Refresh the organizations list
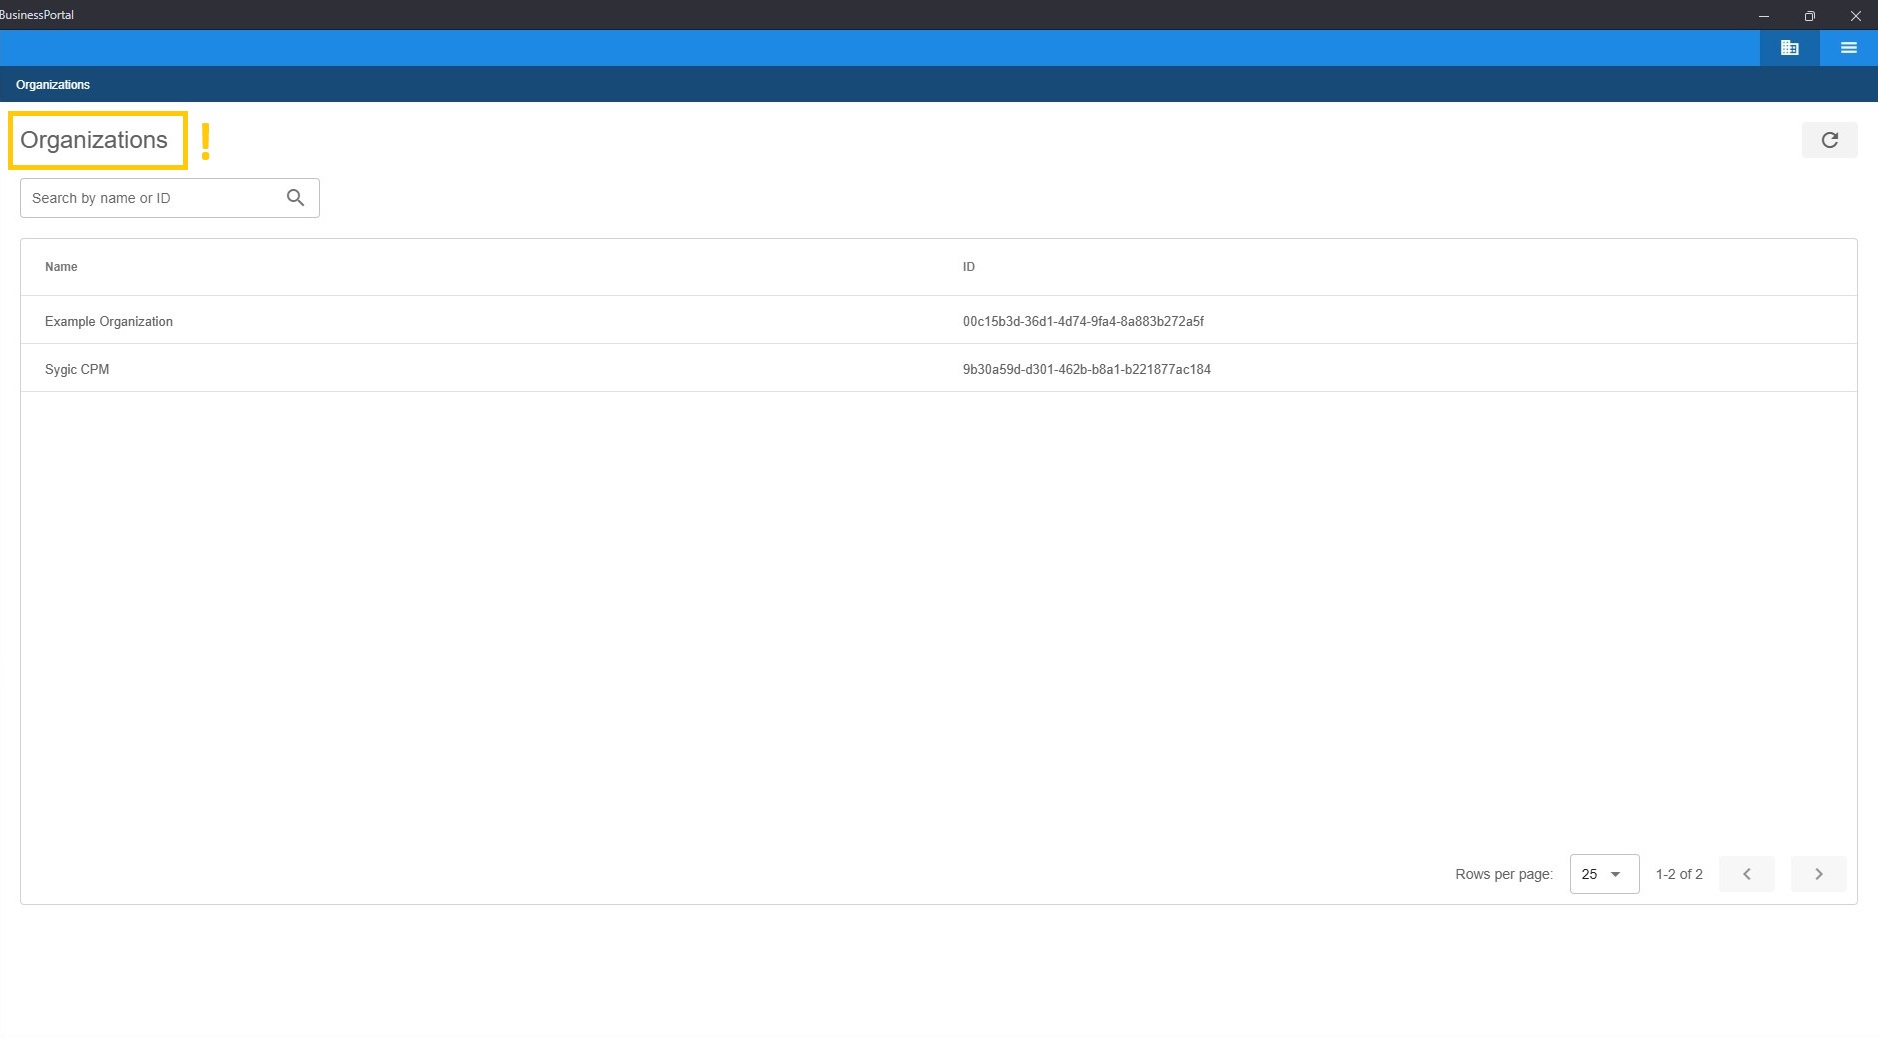The image size is (1878, 1039). pos(1829,140)
